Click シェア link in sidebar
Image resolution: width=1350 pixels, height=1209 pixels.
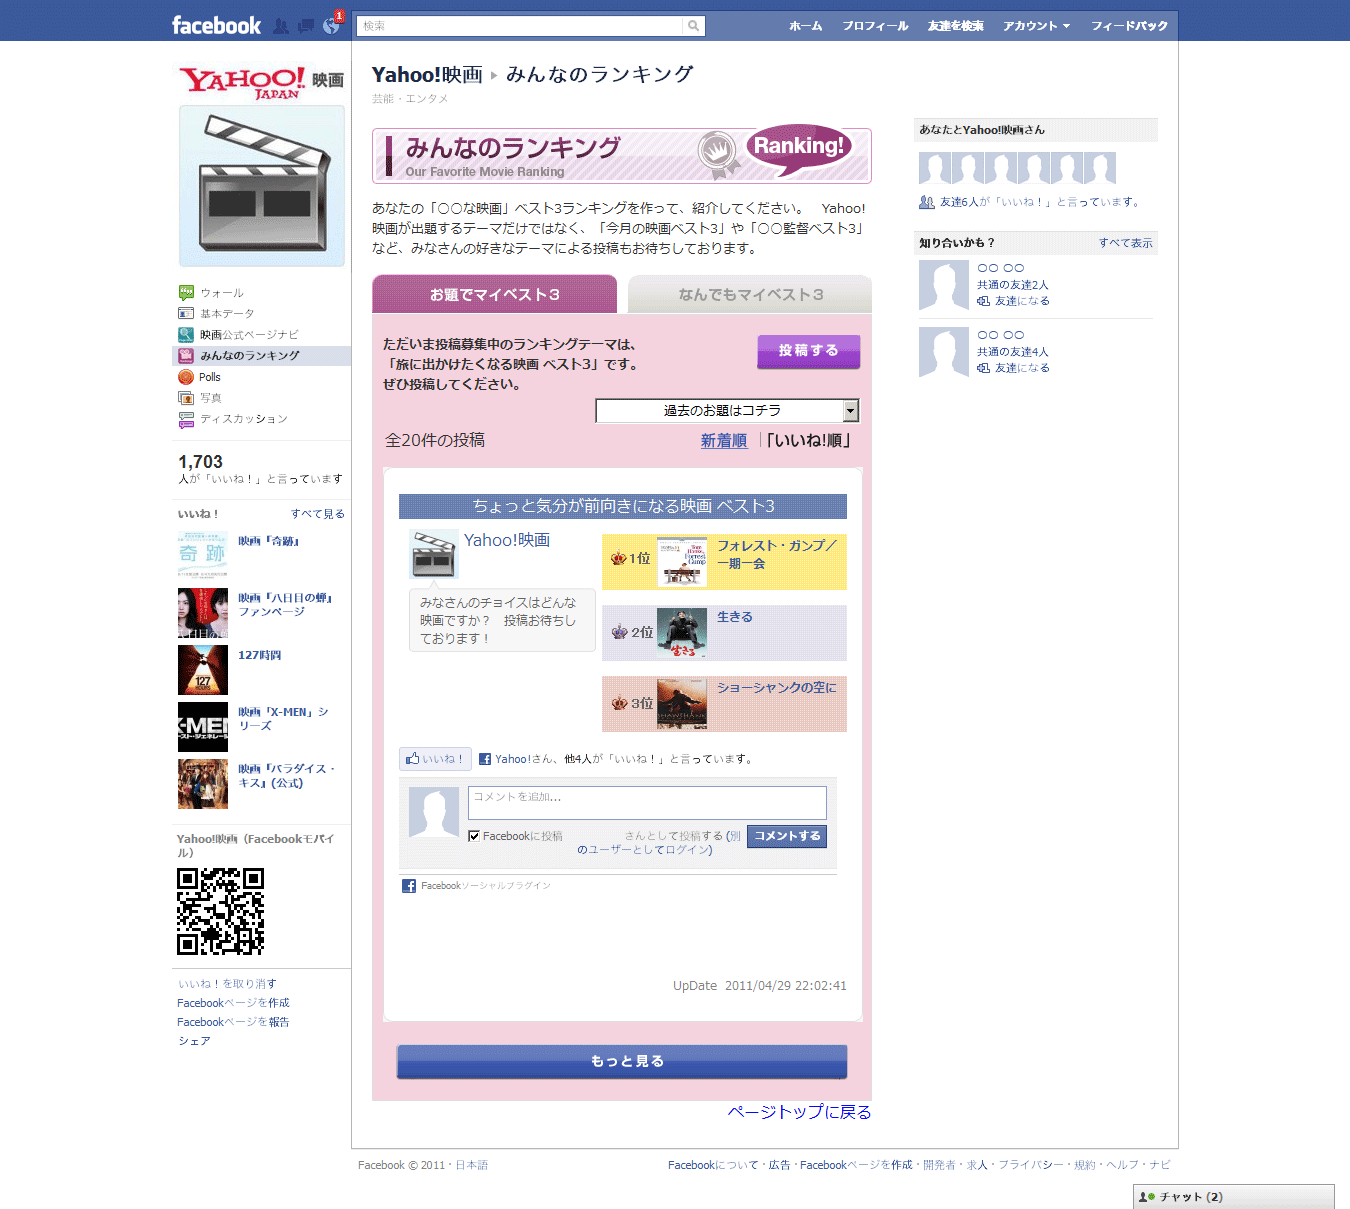[x=194, y=1041]
